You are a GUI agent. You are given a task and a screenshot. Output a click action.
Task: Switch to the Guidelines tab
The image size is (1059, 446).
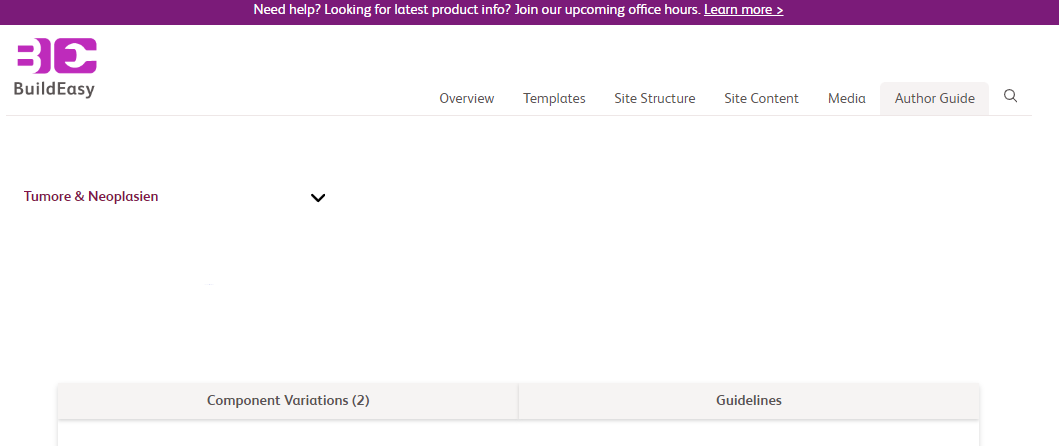pyautogui.click(x=749, y=401)
